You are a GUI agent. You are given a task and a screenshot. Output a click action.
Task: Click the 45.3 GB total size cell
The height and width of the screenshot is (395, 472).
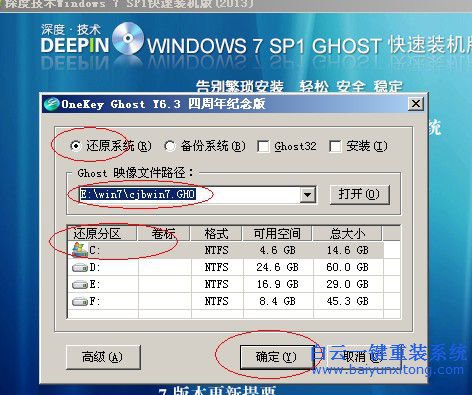(x=347, y=301)
